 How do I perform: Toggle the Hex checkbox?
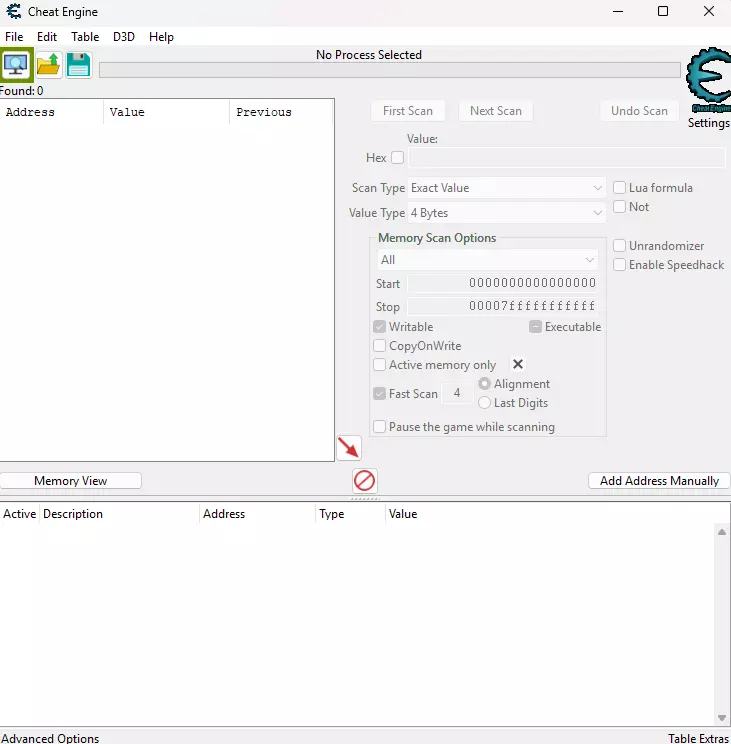click(x=398, y=158)
